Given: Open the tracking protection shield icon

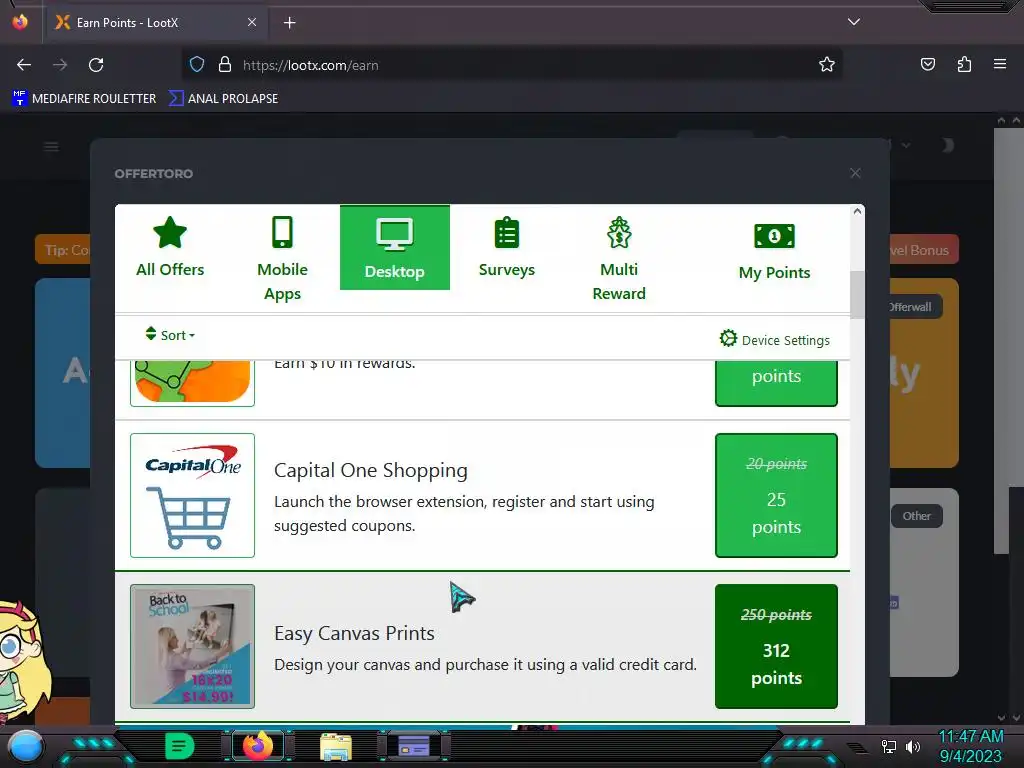Looking at the screenshot, I should coord(197,65).
